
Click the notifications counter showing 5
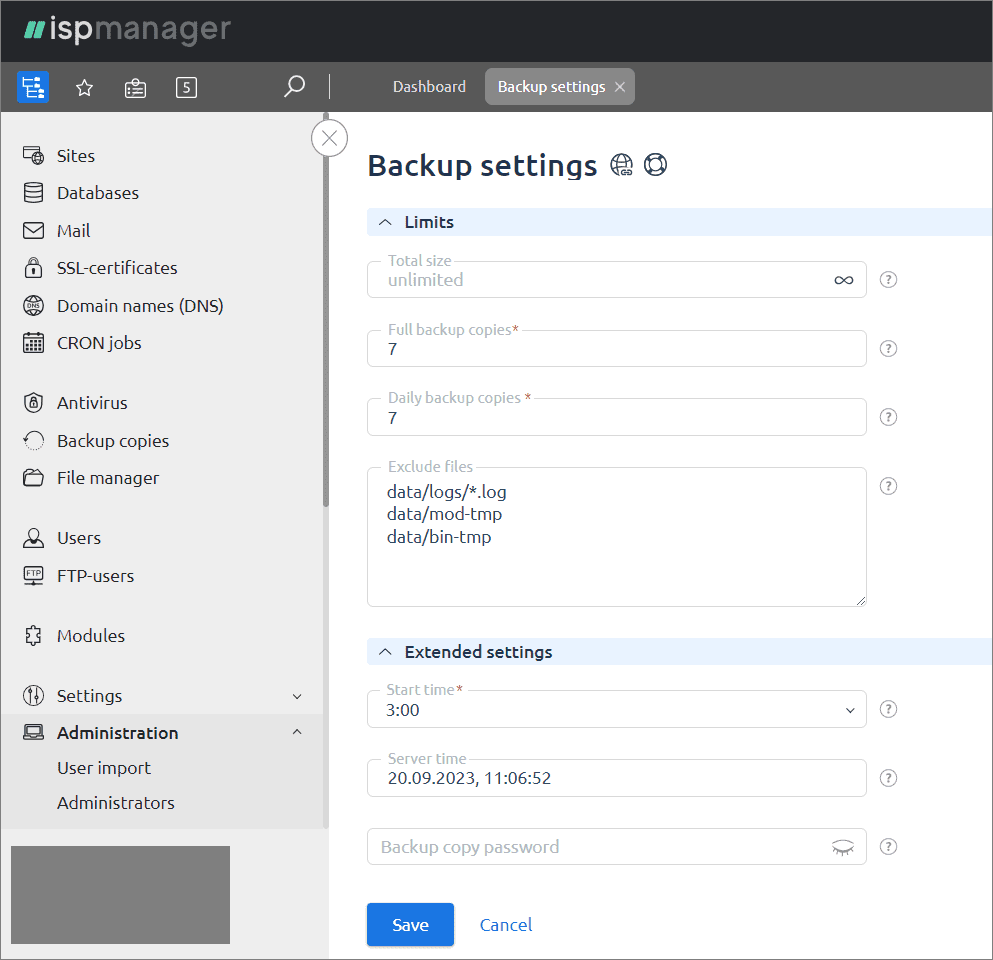(186, 87)
